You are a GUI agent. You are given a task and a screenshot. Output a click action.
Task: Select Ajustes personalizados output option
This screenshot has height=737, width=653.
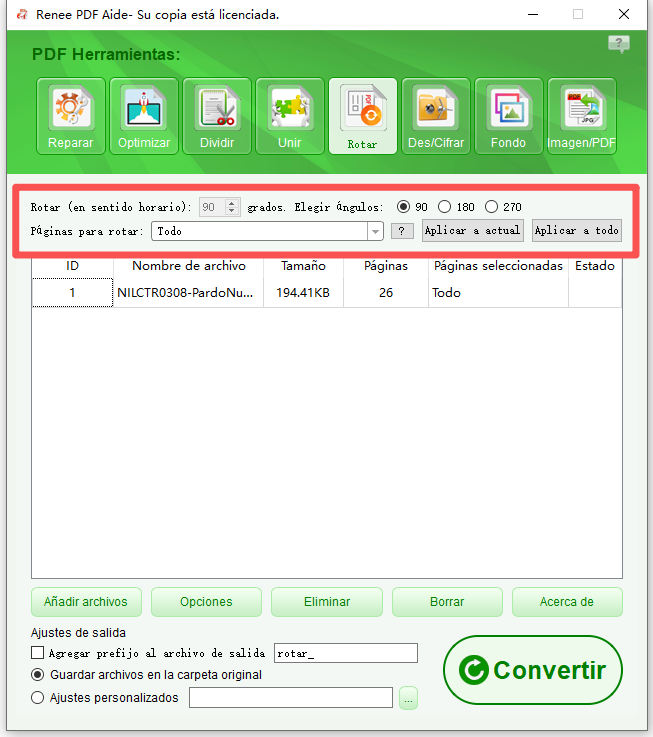coord(37,698)
